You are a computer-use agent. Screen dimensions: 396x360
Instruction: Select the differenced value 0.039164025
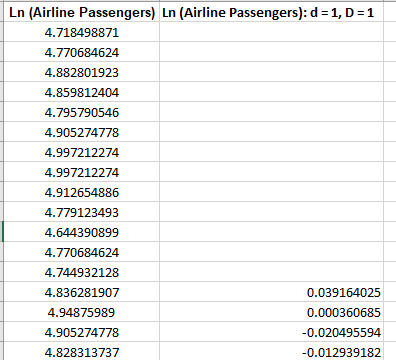pyautogui.click(x=271, y=292)
